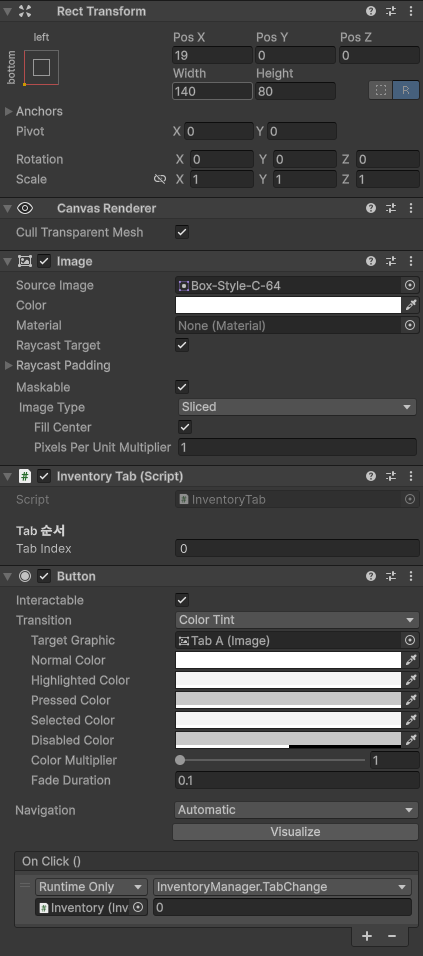Click the Visualize navigation button
This screenshot has height=956, width=423.
(296, 832)
